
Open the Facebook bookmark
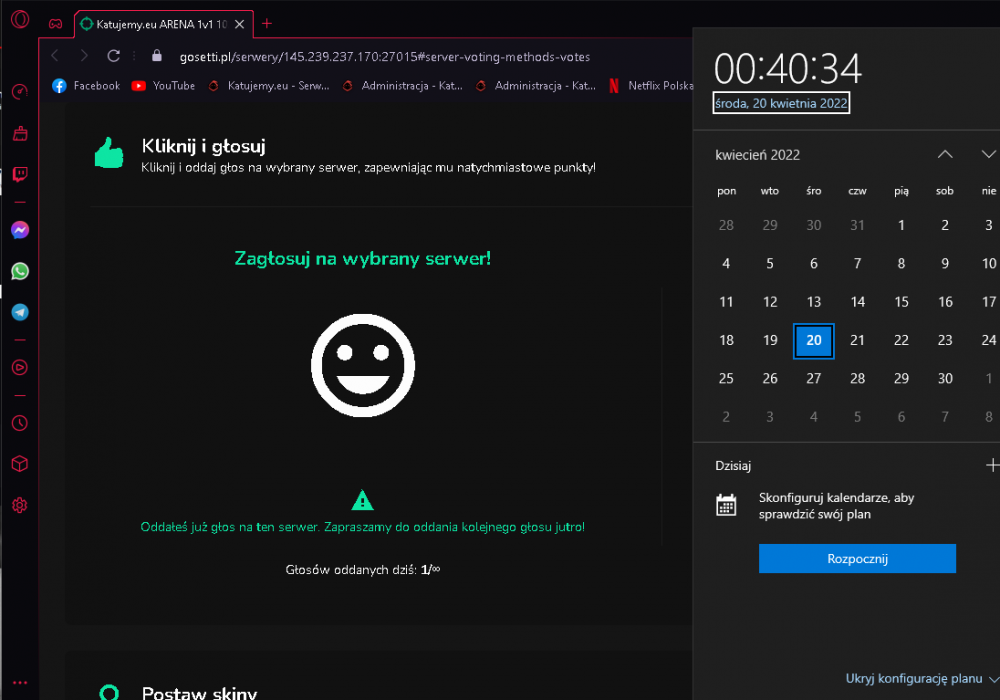(86, 85)
